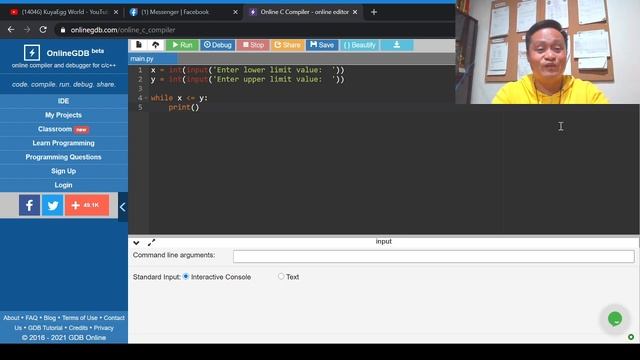
Task: Go to Login in sidebar
Action: coord(63,185)
